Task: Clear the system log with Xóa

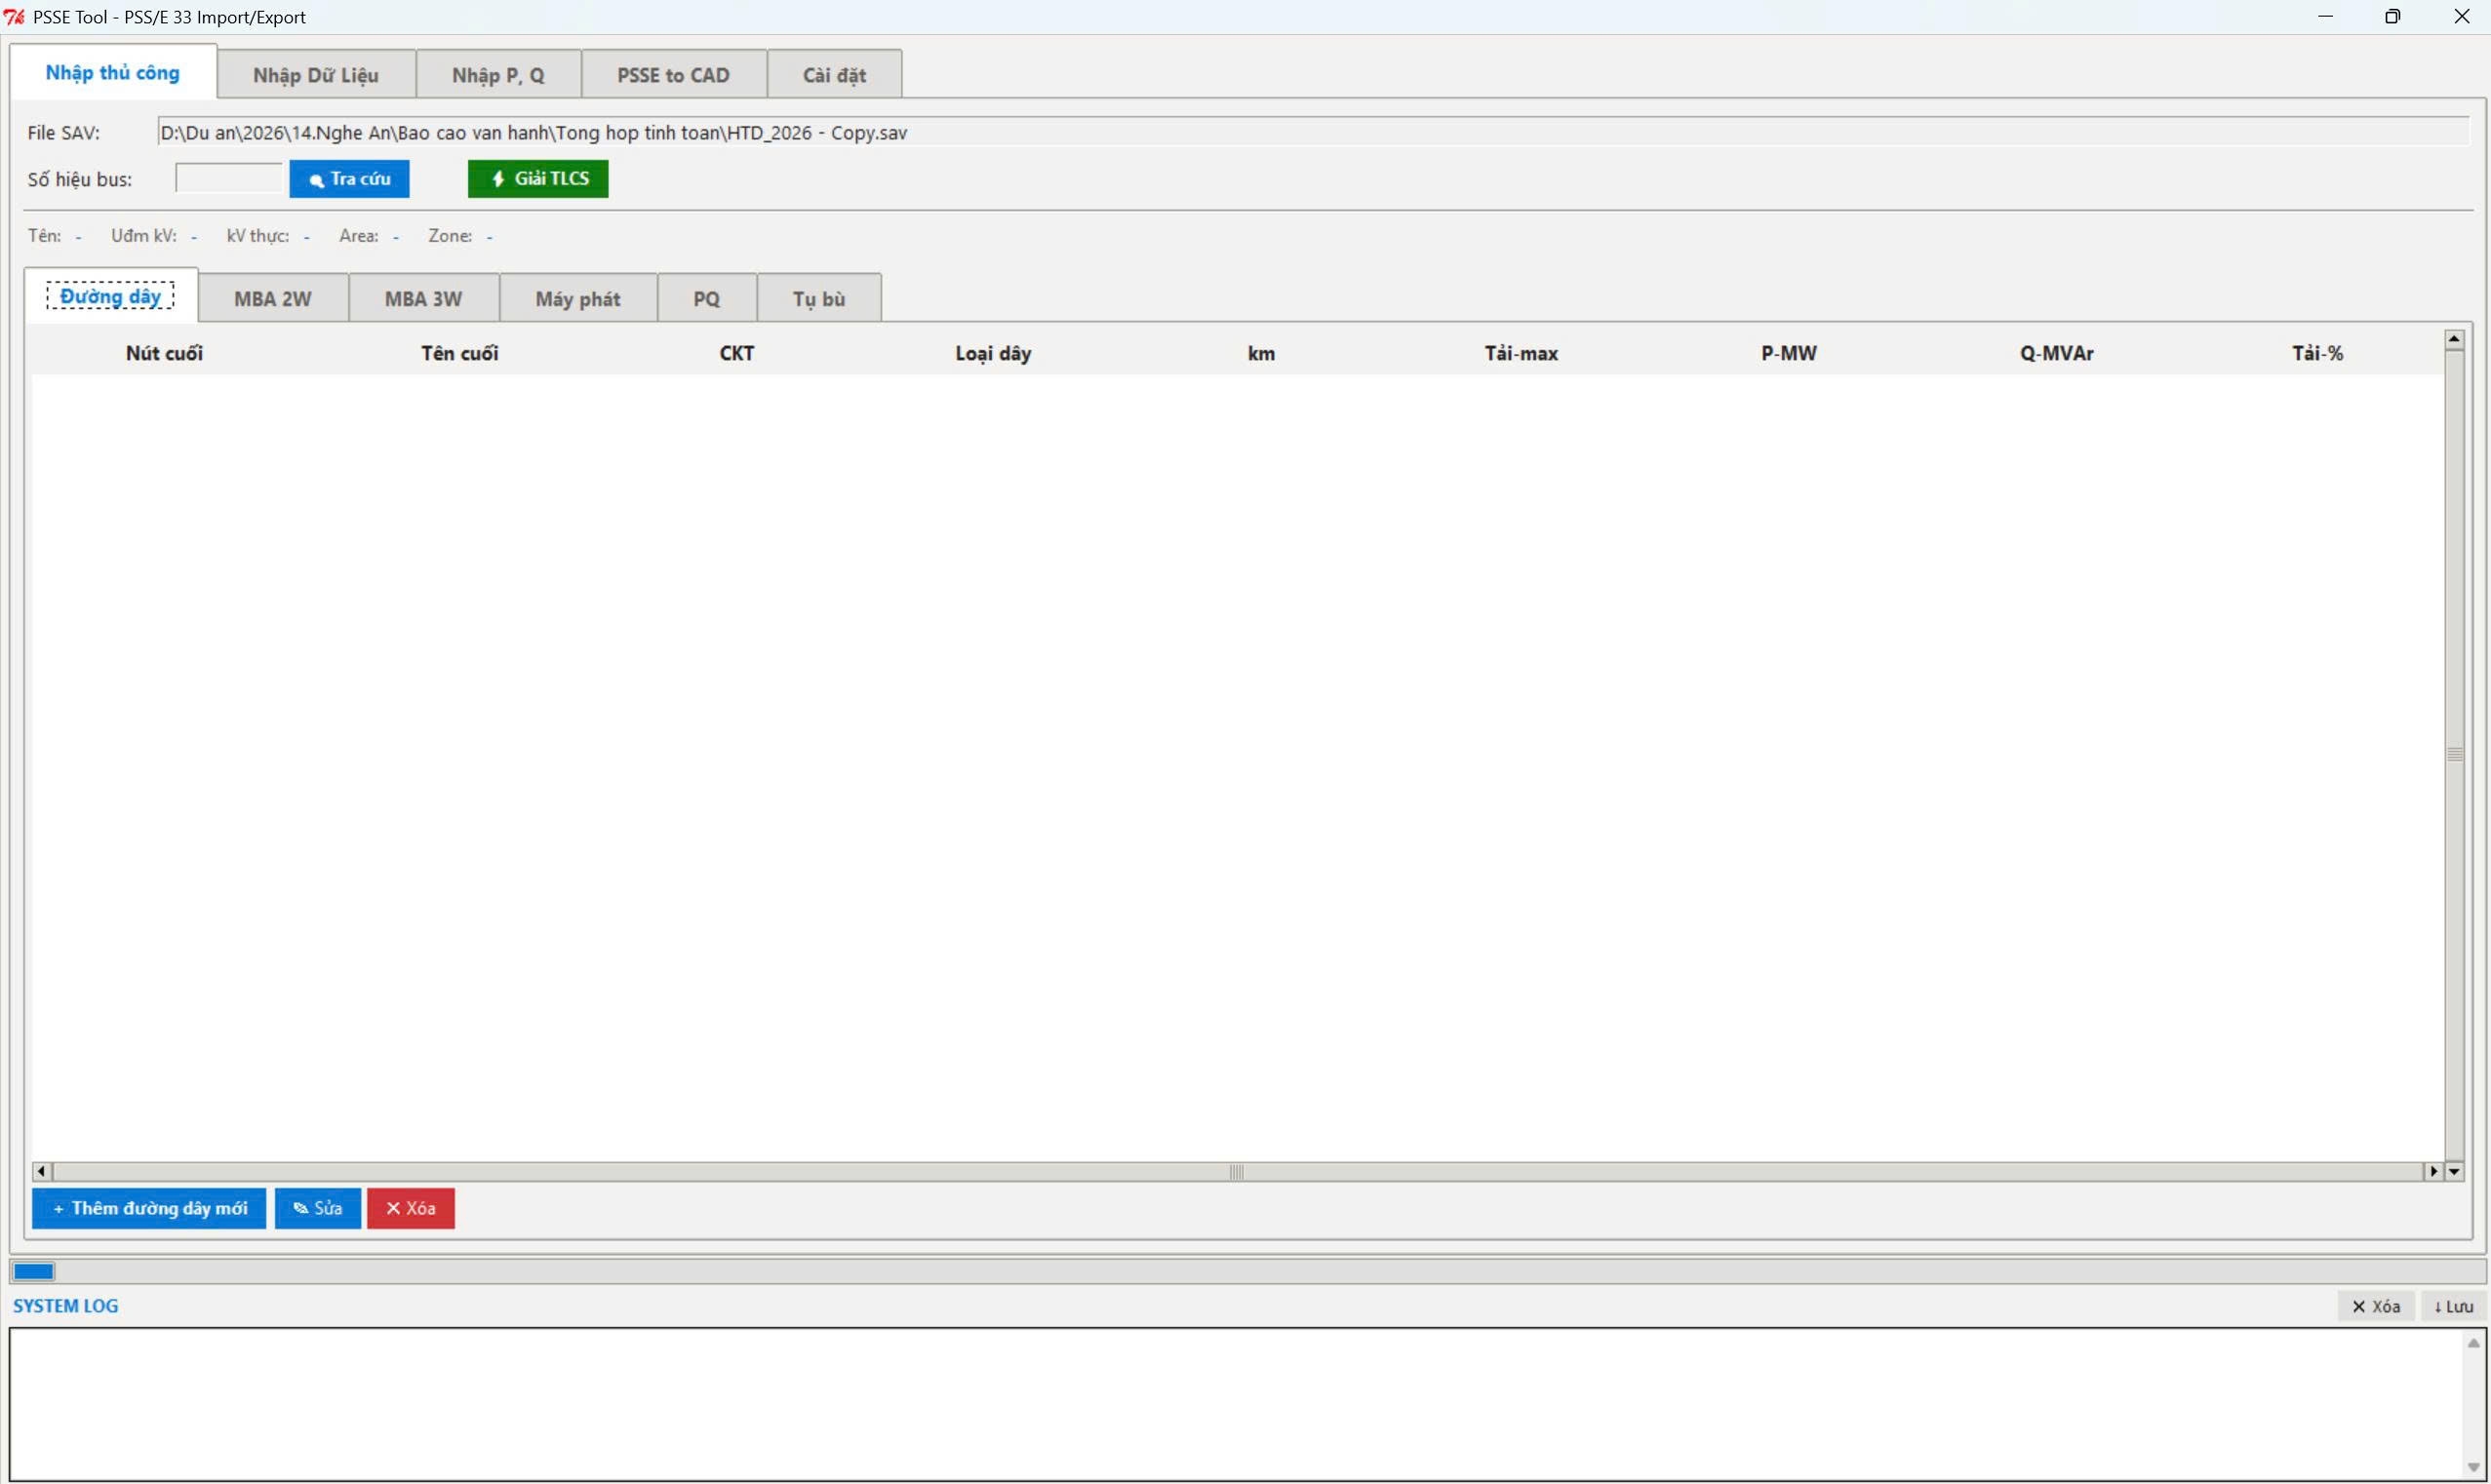Action: (2376, 1306)
